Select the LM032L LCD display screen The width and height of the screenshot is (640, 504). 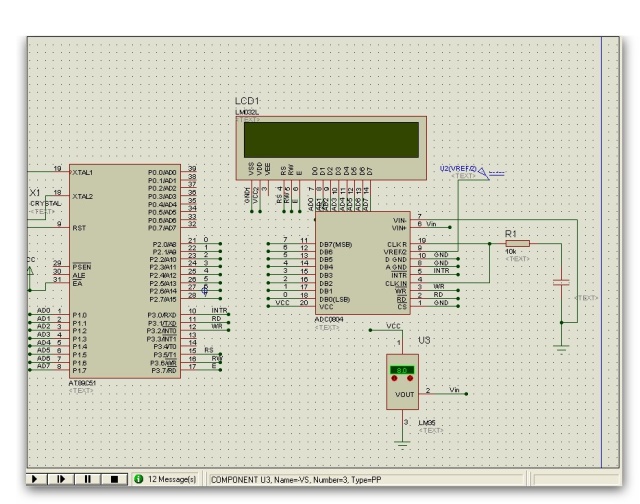330,138
